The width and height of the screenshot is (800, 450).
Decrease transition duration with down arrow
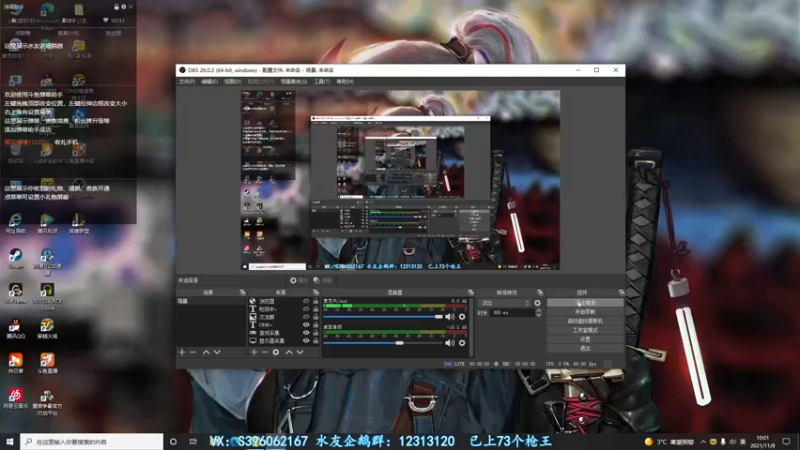538,315
